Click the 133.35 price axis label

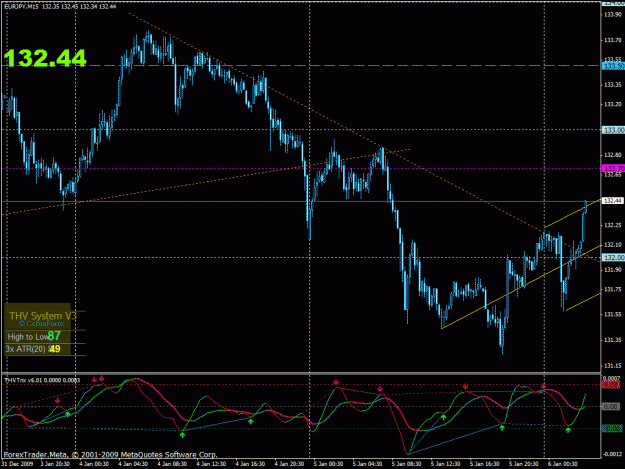pos(613,85)
